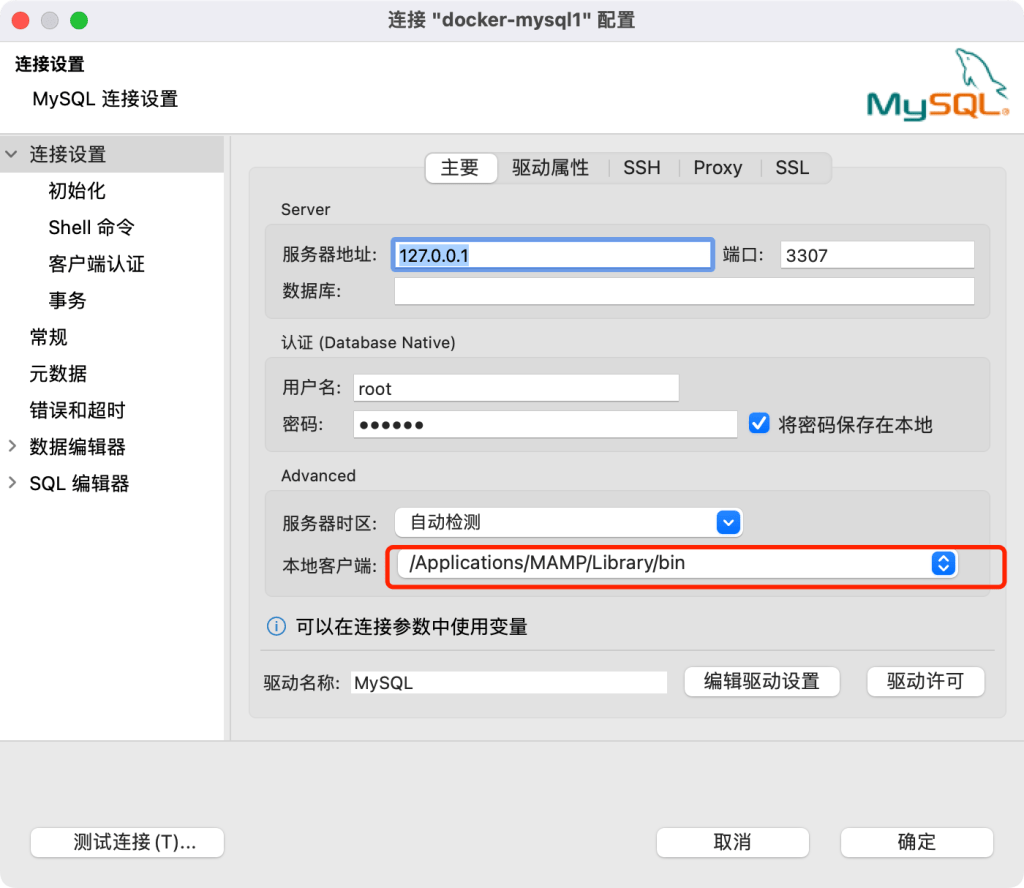
Task: Switch to the SSH tab
Action: coord(641,168)
